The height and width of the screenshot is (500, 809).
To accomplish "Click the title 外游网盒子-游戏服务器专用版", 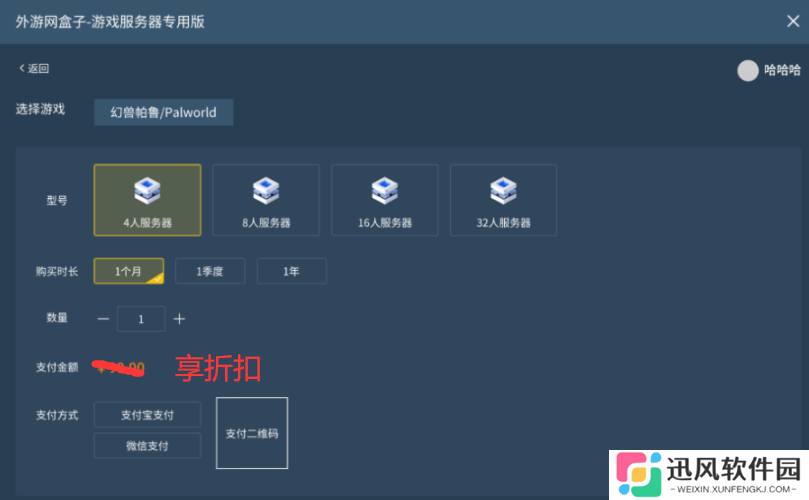I will pyautogui.click(x=110, y=22).
